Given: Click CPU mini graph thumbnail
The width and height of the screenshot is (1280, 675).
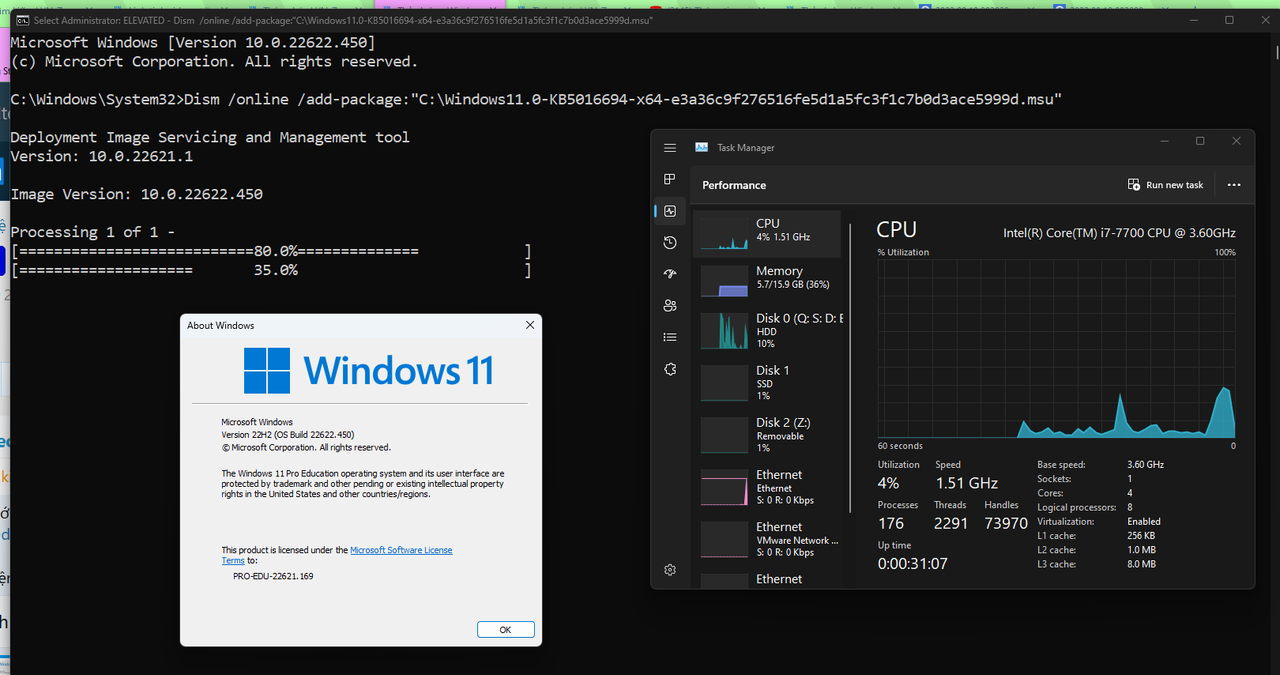Looking at the screenshot, I should pyautogui.click(x=724, y=232).
